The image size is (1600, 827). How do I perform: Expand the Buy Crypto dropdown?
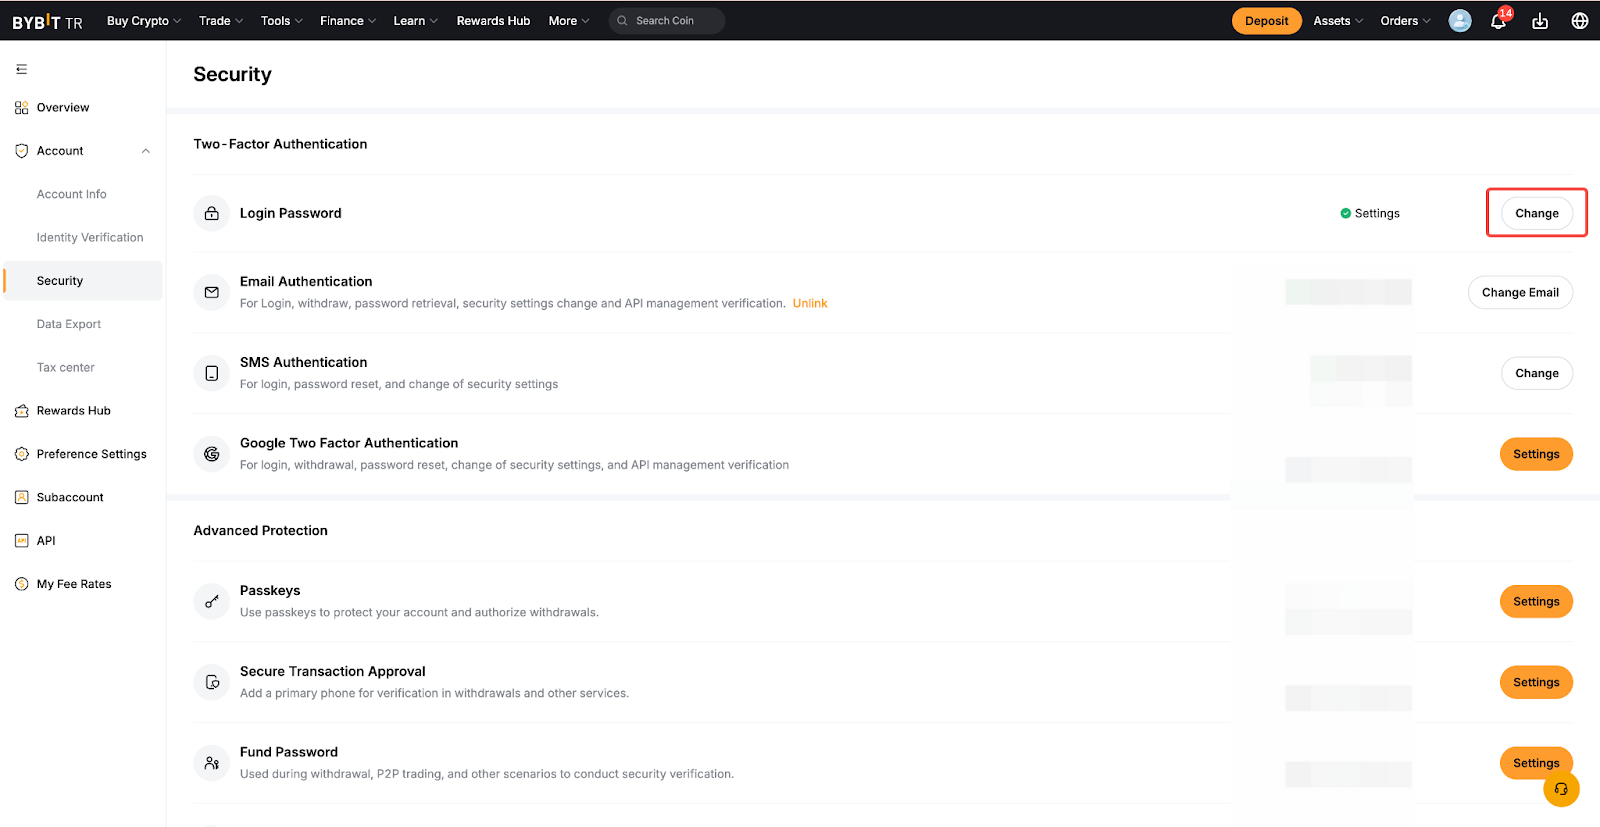point(144,21)
